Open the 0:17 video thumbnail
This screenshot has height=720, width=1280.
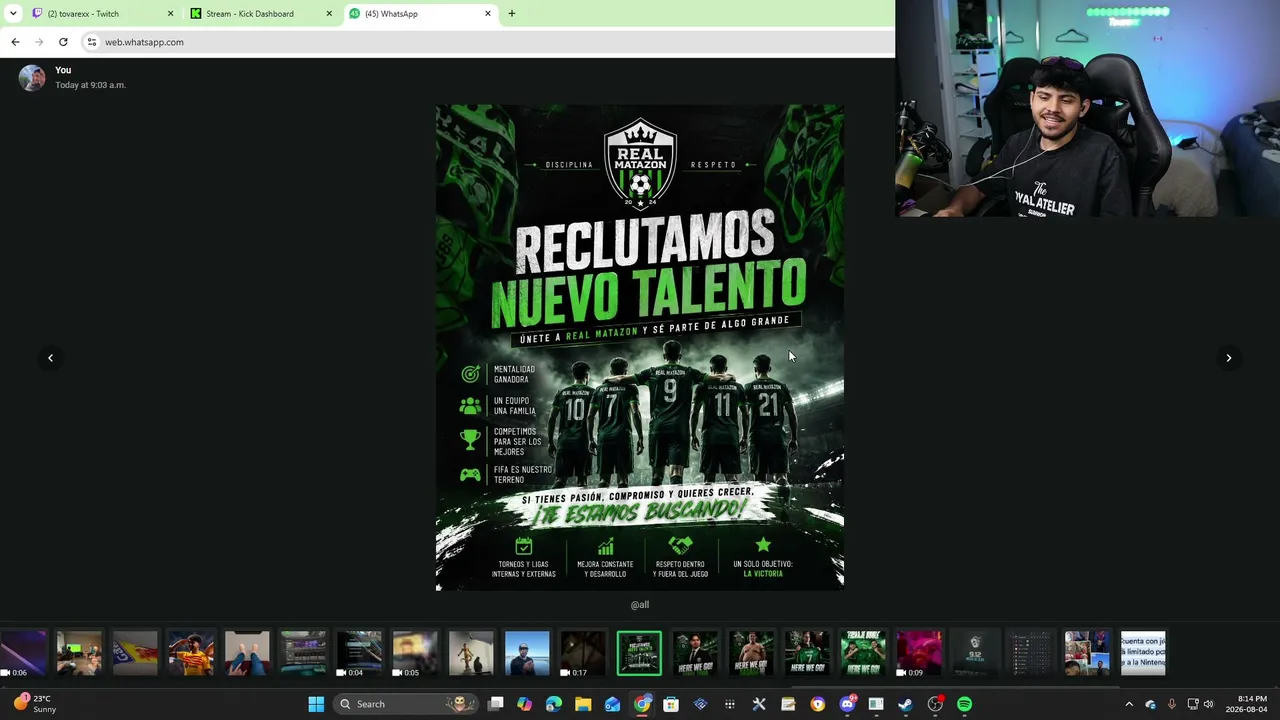(x=583, y=653)
